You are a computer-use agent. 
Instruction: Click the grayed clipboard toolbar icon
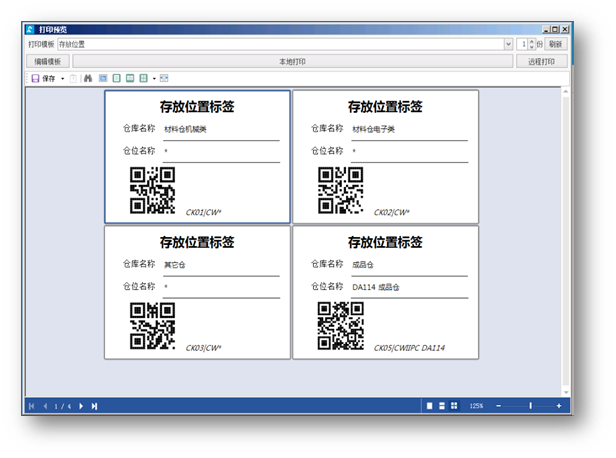[x=73, y=79]
